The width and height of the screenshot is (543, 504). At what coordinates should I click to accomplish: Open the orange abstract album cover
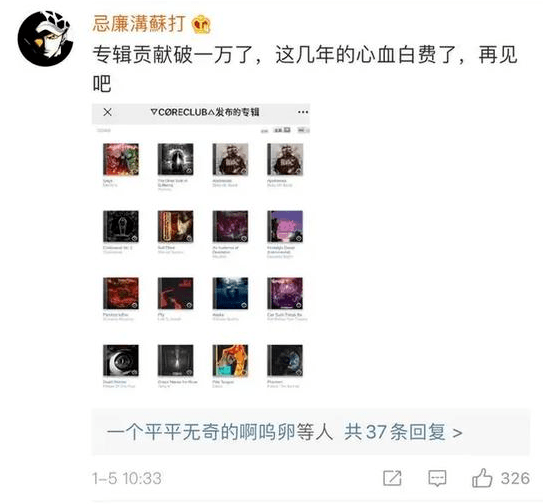pos(230,360)
